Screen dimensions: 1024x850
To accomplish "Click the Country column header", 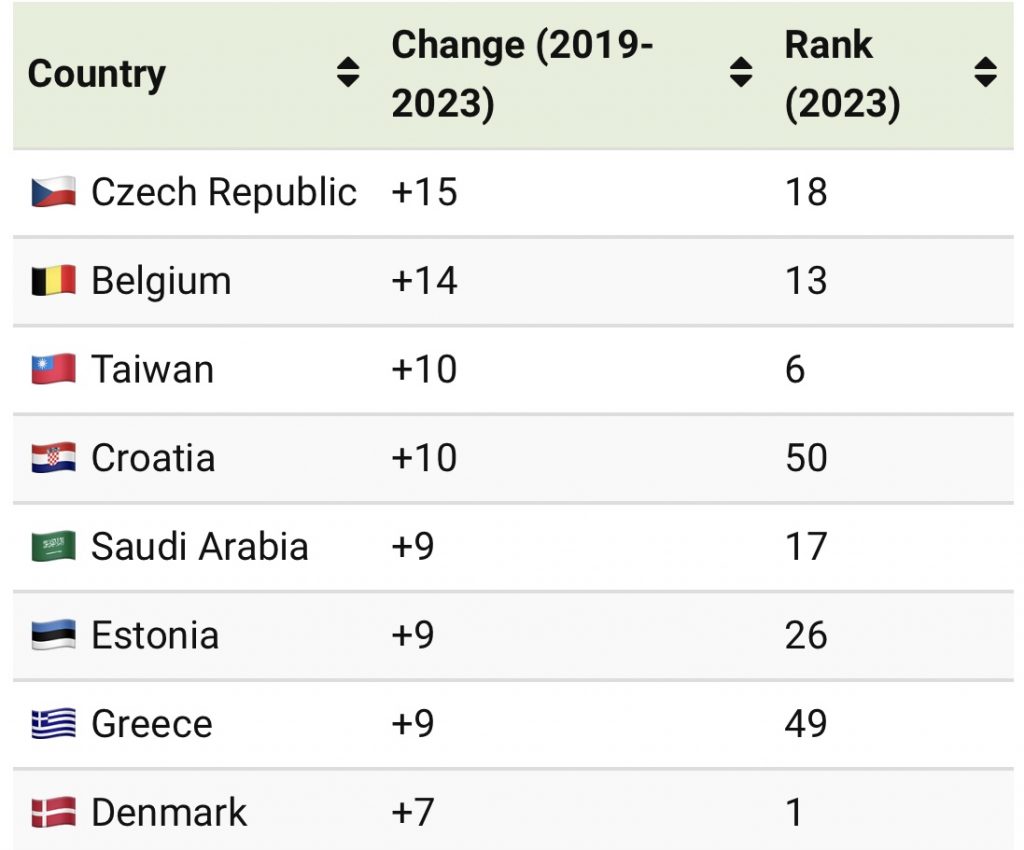I will click(97, 74).
